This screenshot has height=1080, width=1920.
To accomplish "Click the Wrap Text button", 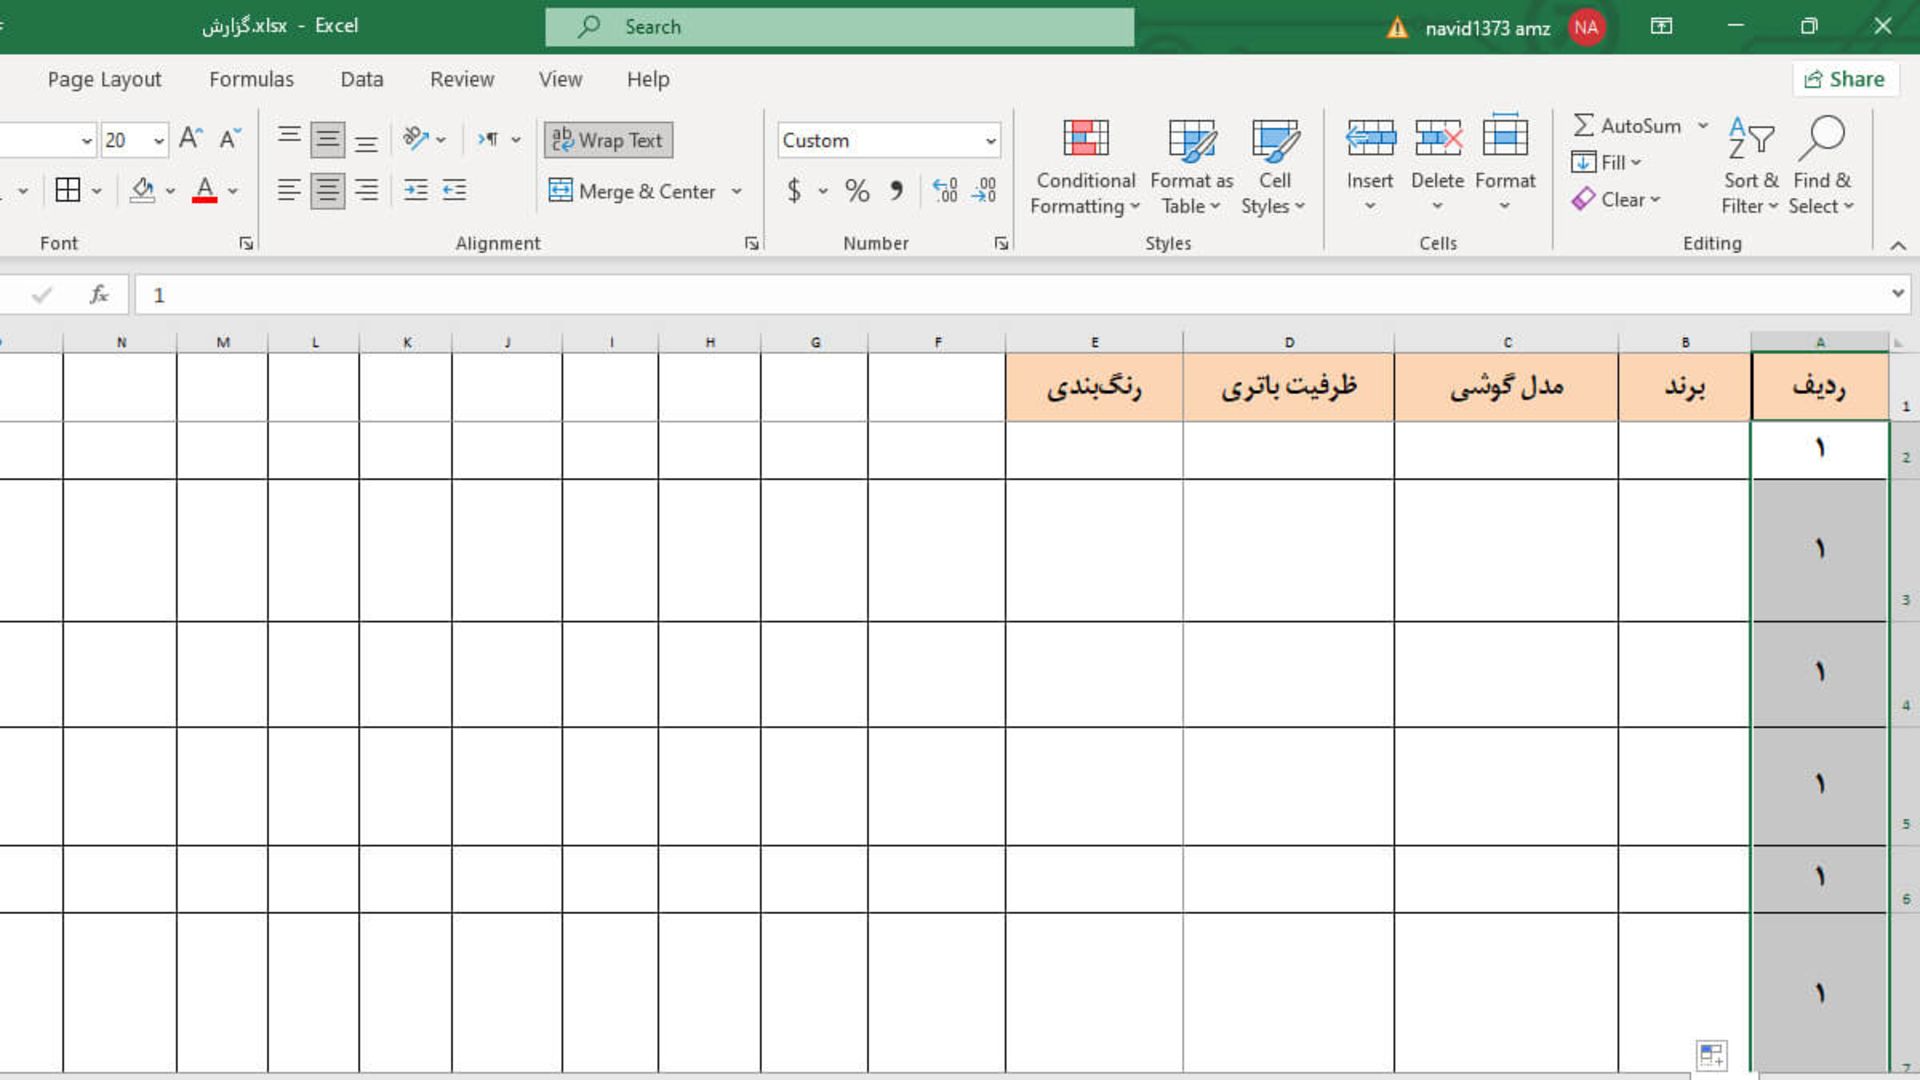I will tap(608, 140).
